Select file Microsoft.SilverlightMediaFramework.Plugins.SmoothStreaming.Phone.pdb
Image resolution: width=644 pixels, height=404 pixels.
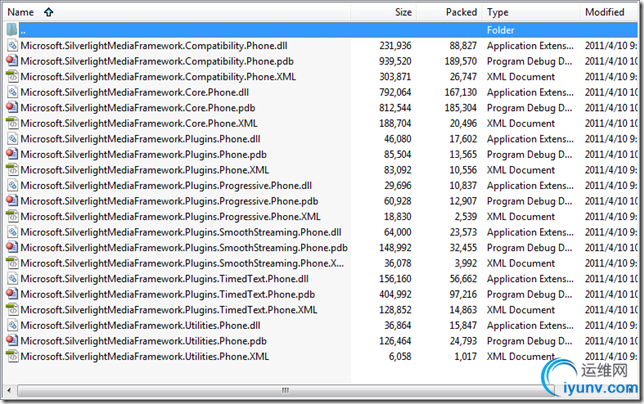(184, 248)
